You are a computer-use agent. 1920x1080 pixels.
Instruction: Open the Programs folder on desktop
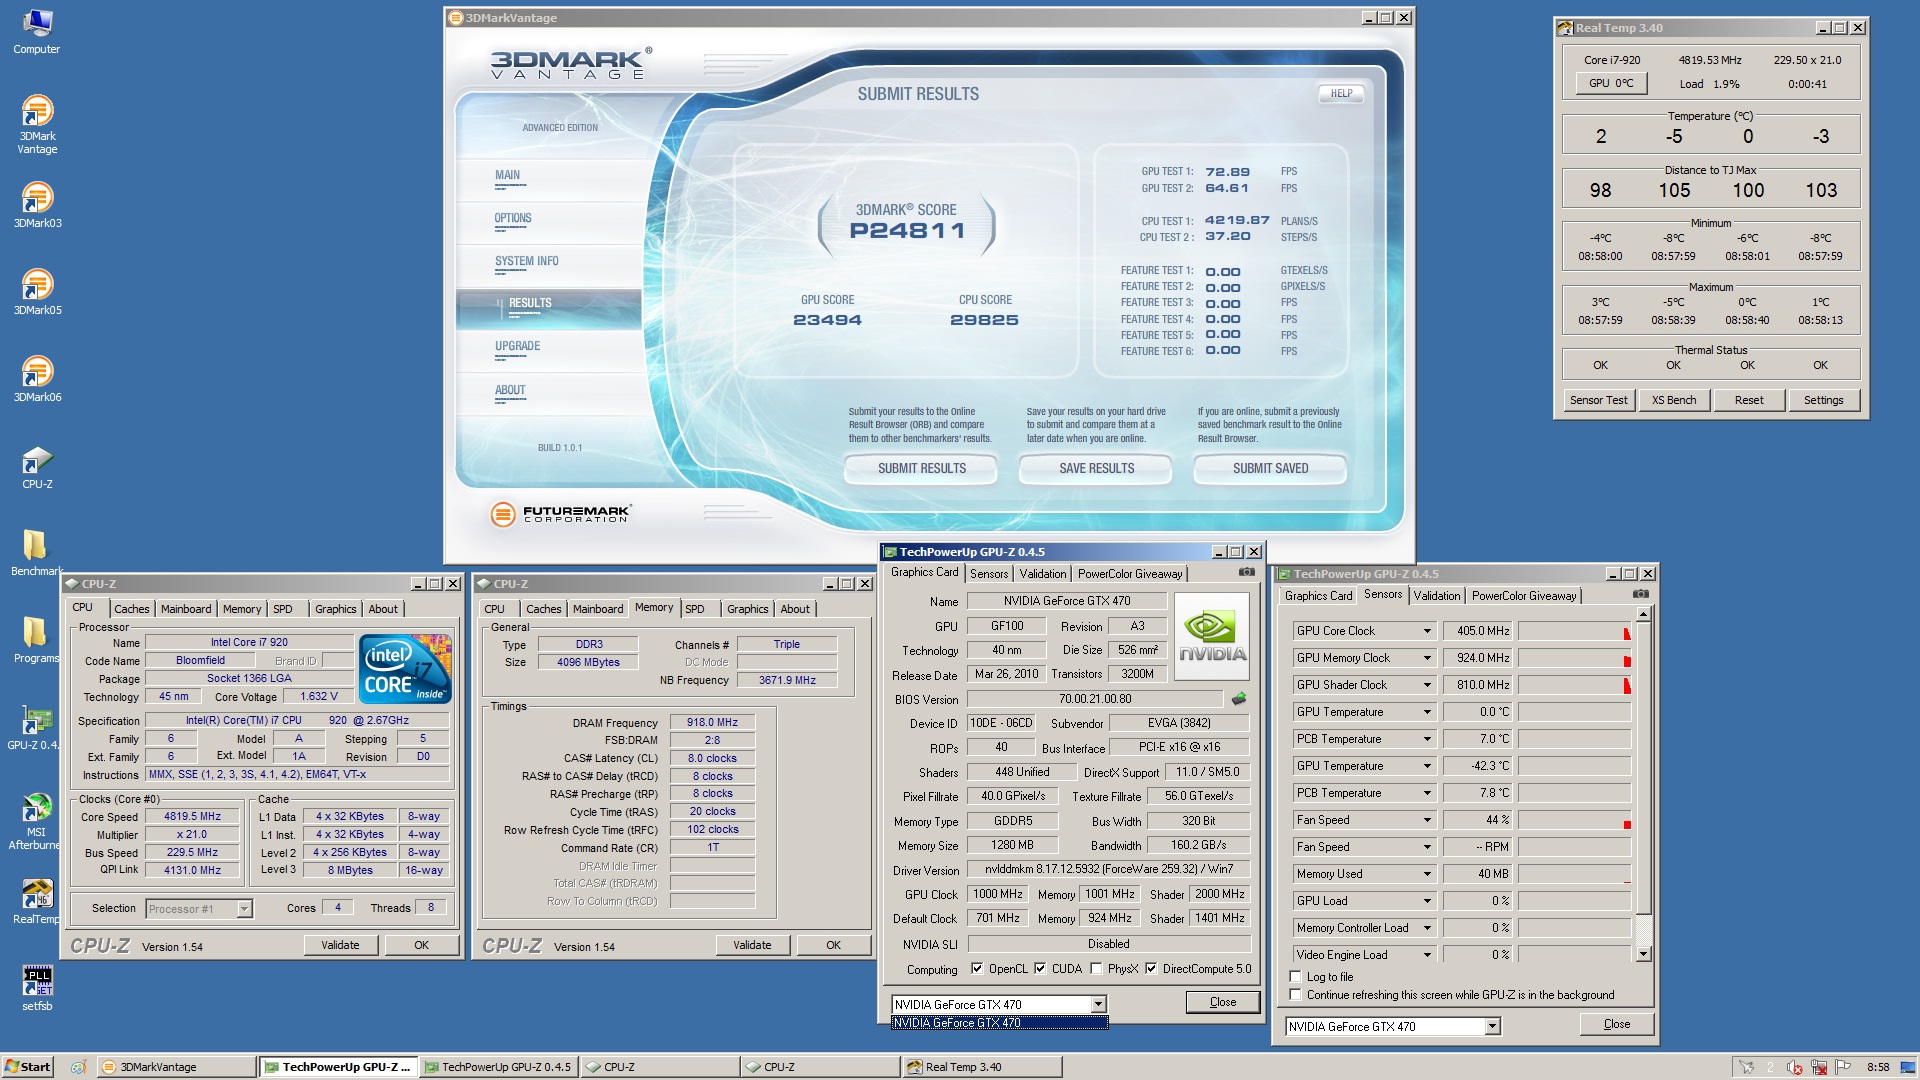[x=36, y=640]
